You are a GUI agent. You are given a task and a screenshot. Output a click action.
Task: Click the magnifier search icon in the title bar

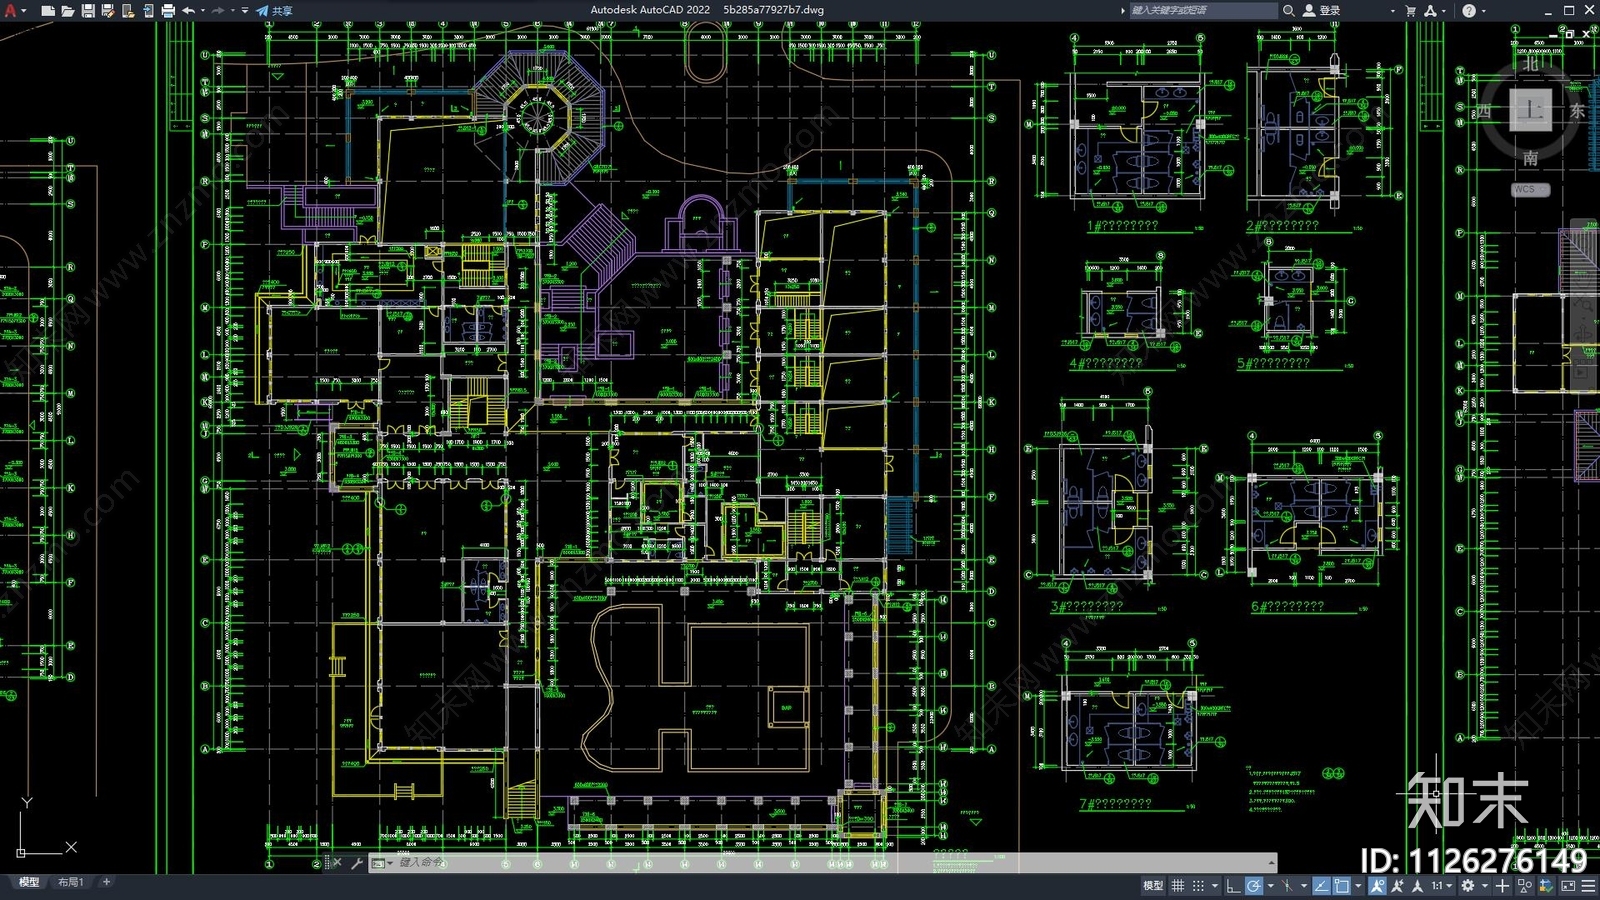coord(1288,10)
